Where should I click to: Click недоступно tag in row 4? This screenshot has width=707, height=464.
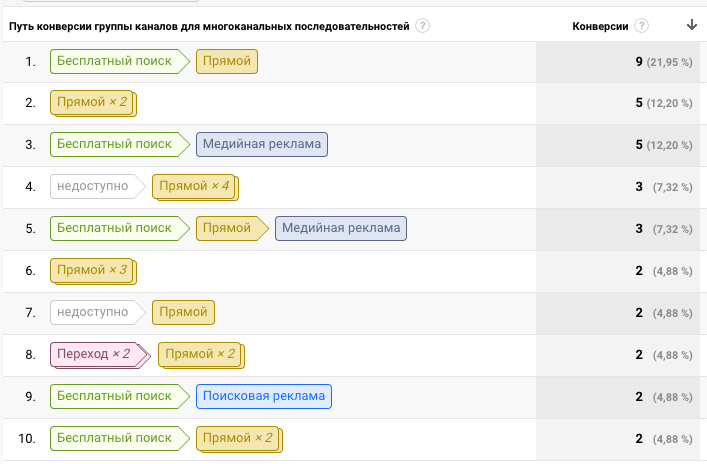point(92,186)
